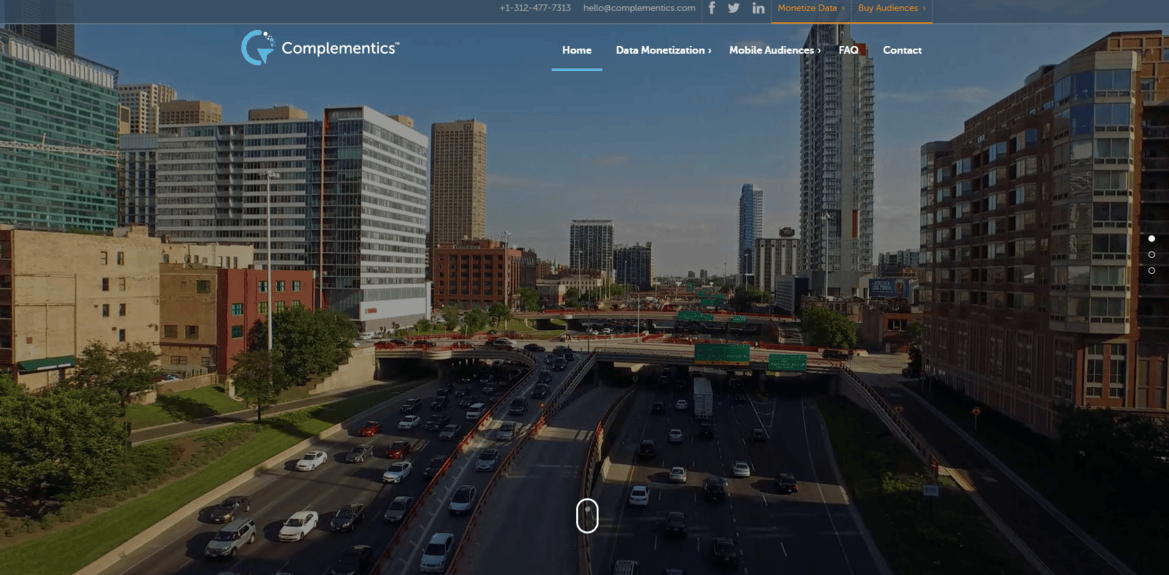Click the scroll-down mouse icon
The width and height of the screenshot is (1169, 575).
pos(587,515)
